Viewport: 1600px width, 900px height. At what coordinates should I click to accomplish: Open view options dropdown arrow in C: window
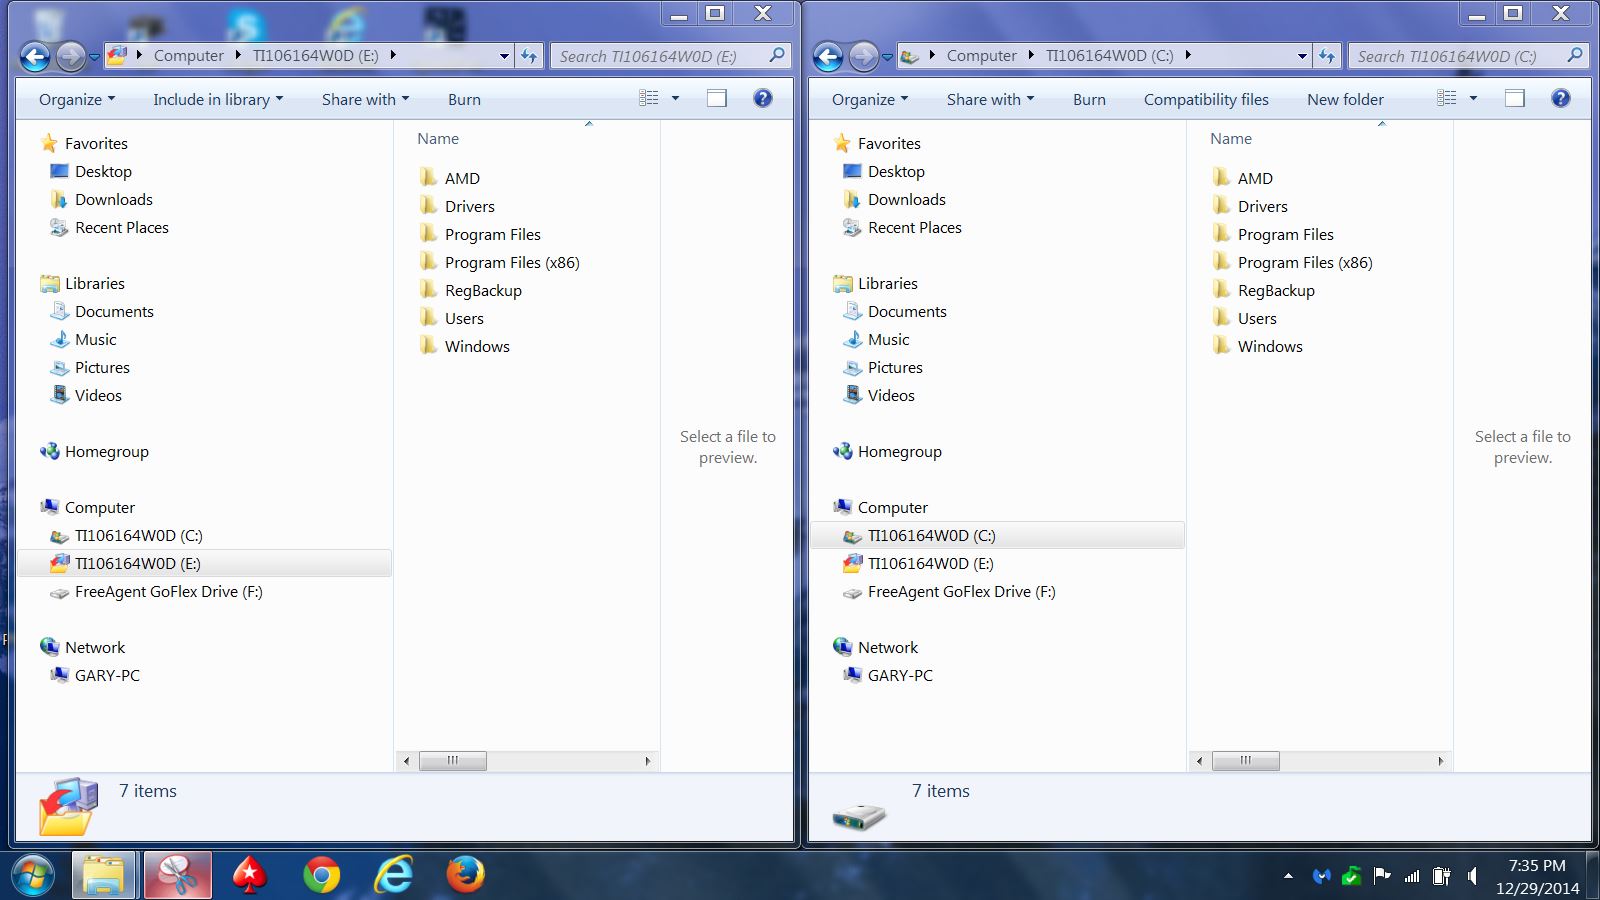click(x=1473, y=98)
